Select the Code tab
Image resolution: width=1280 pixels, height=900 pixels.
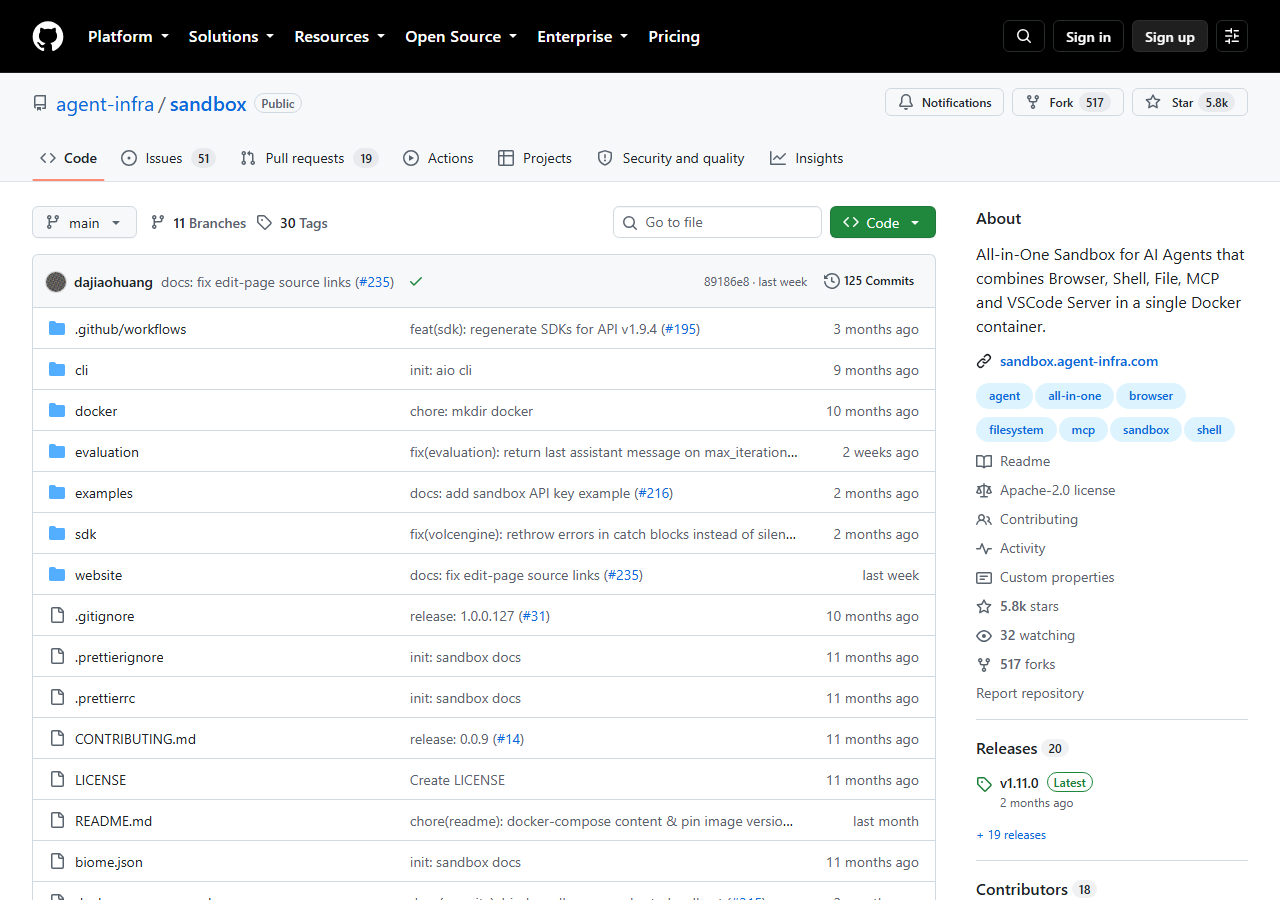coord(68,158)
